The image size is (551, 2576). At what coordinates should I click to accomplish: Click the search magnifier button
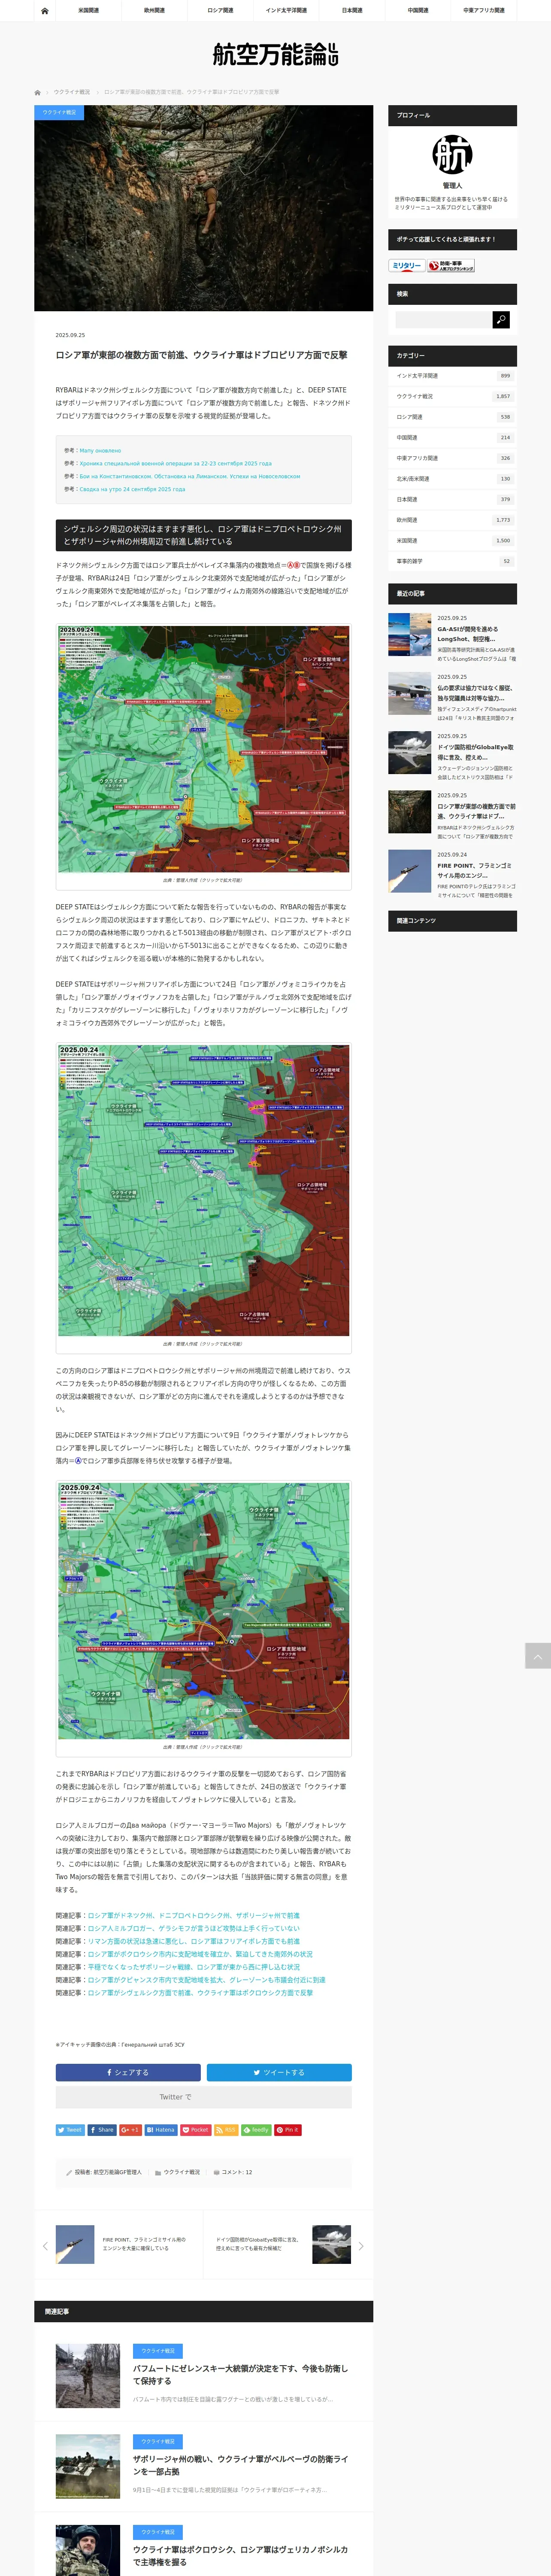(x=501, y=319)
